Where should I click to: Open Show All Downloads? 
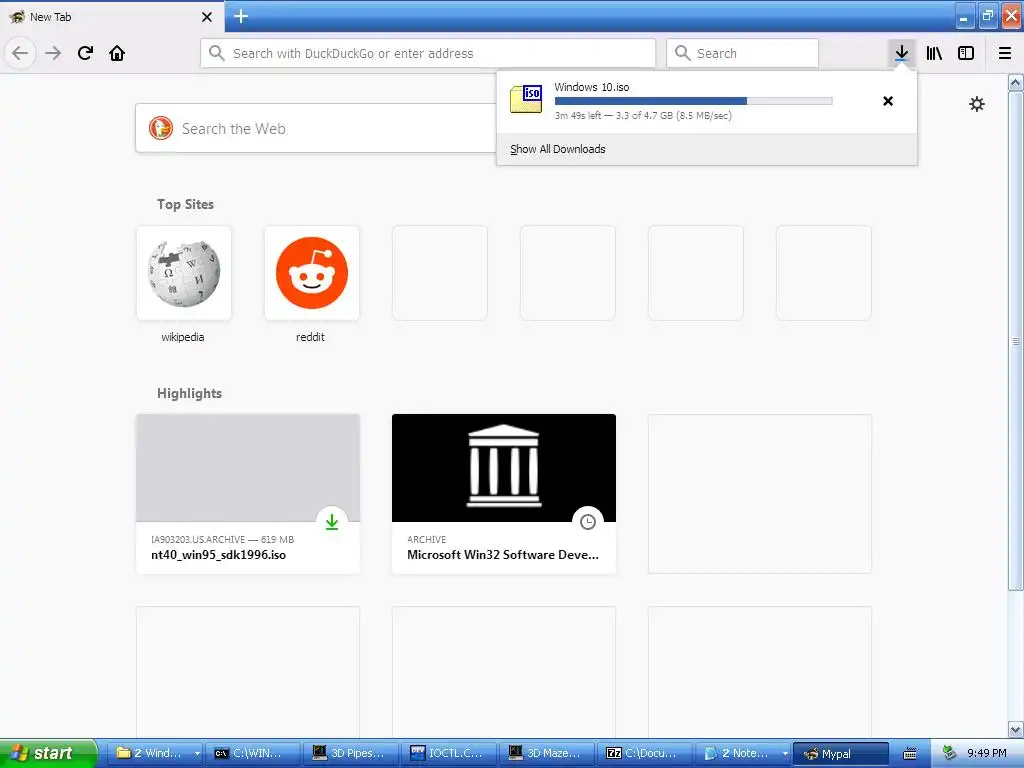(x=558, y=149)
